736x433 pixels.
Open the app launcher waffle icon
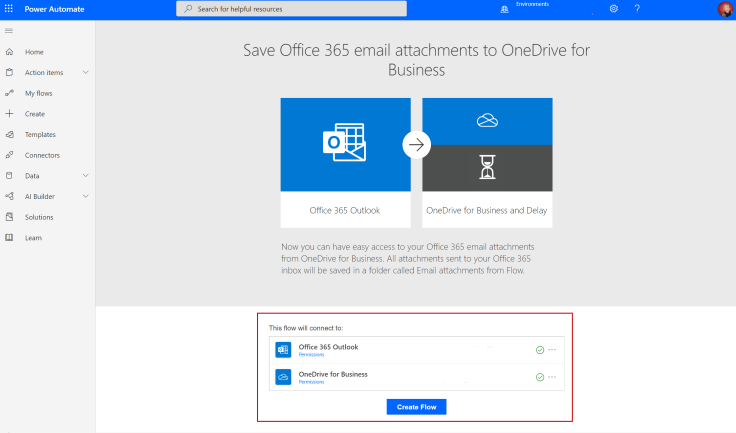(10, 8)
